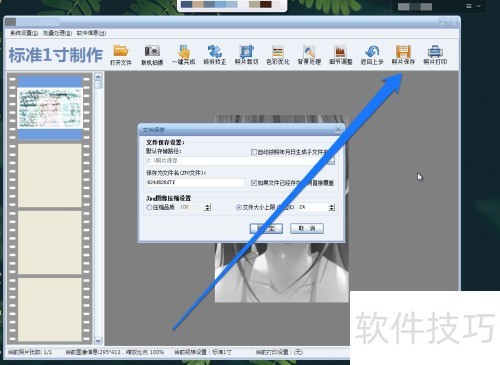Select the 照片裁切 crop tool
The height and width of the screenshot is (365, 500).
[246, 55]
